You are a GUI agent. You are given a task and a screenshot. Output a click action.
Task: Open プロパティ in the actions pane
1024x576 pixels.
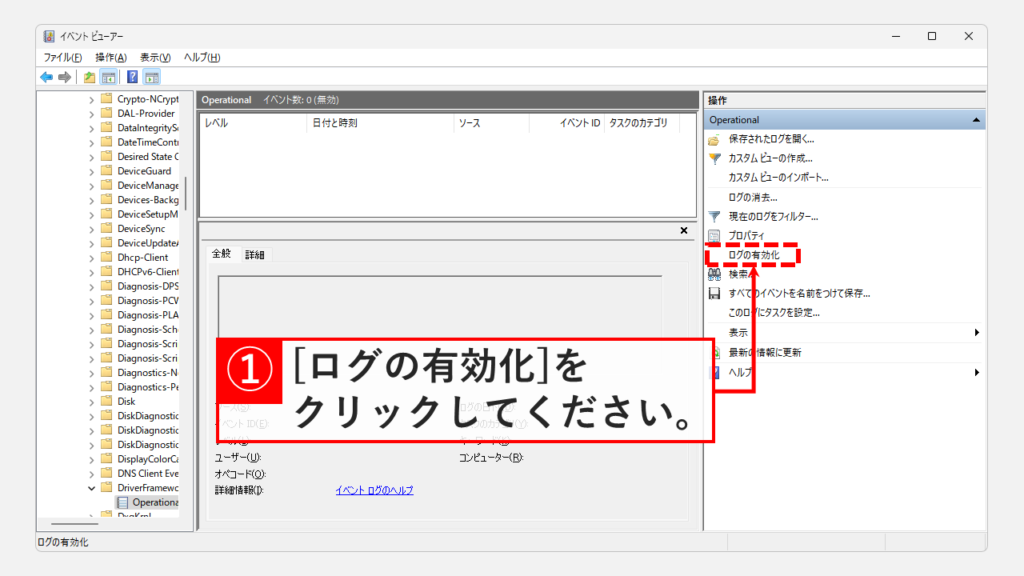tap(746, 235)
